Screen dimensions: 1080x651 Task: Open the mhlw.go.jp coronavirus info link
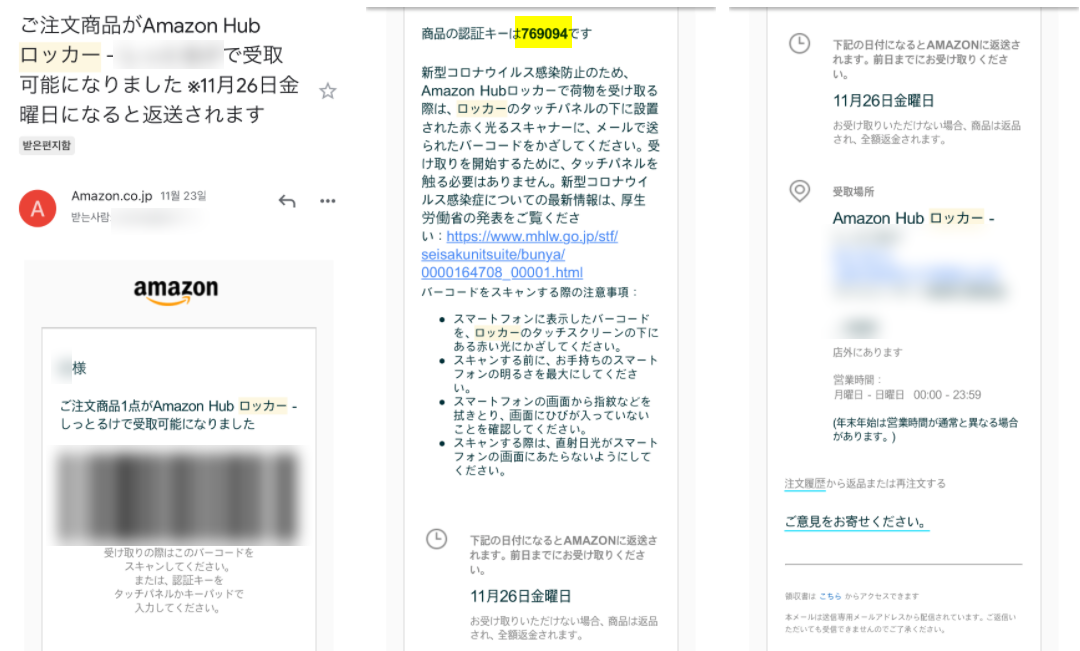(x=520, y=254)
